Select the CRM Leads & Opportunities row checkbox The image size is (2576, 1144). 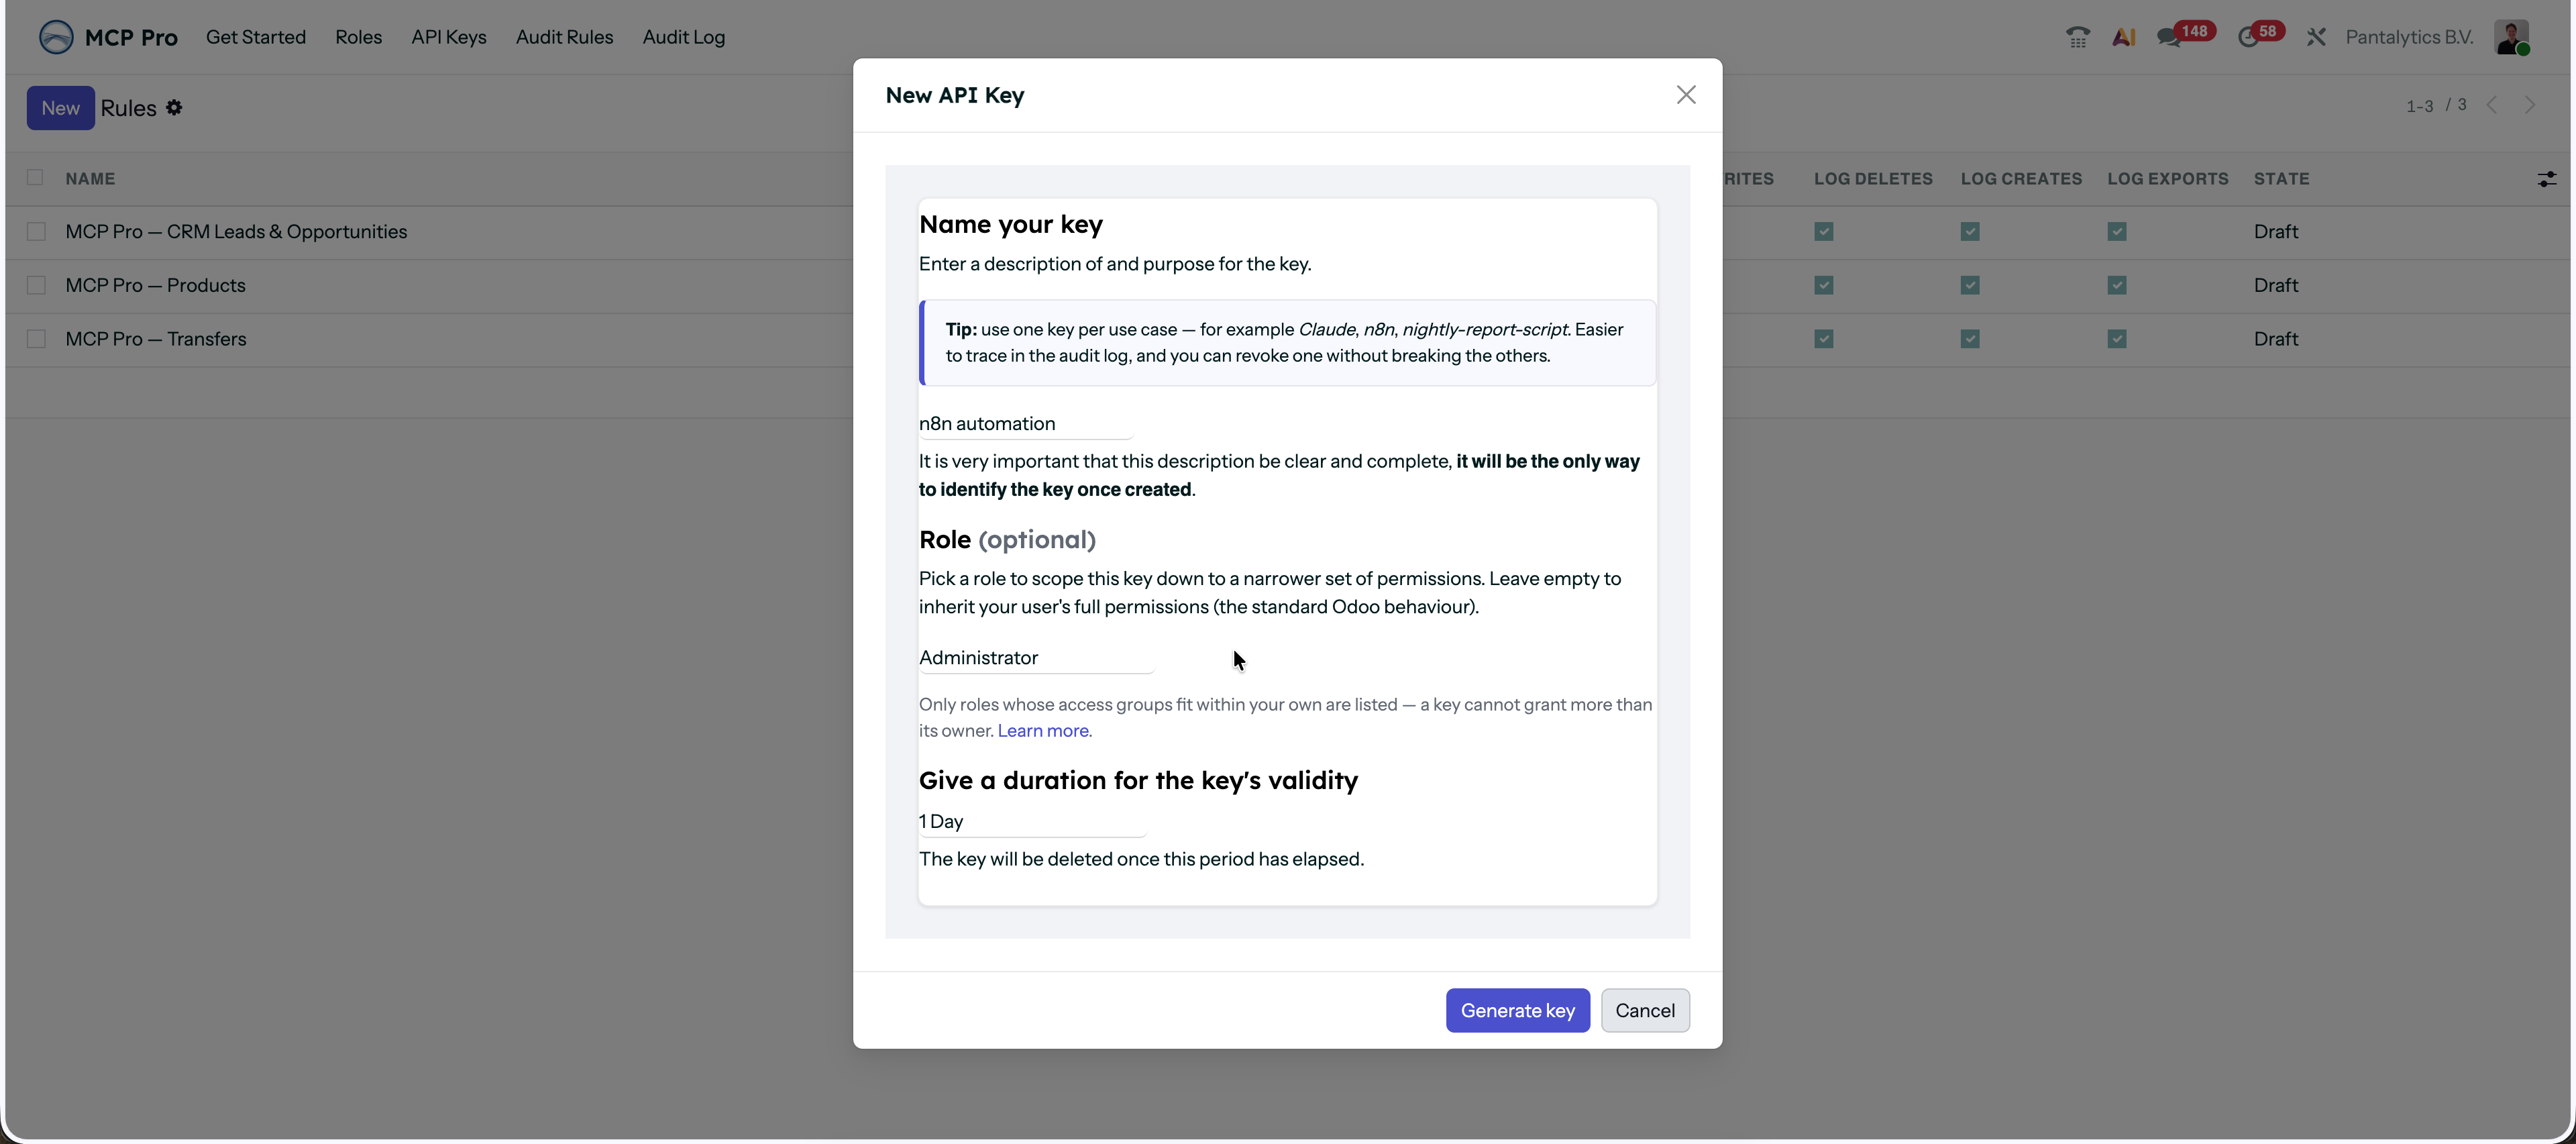coord(36,232)
